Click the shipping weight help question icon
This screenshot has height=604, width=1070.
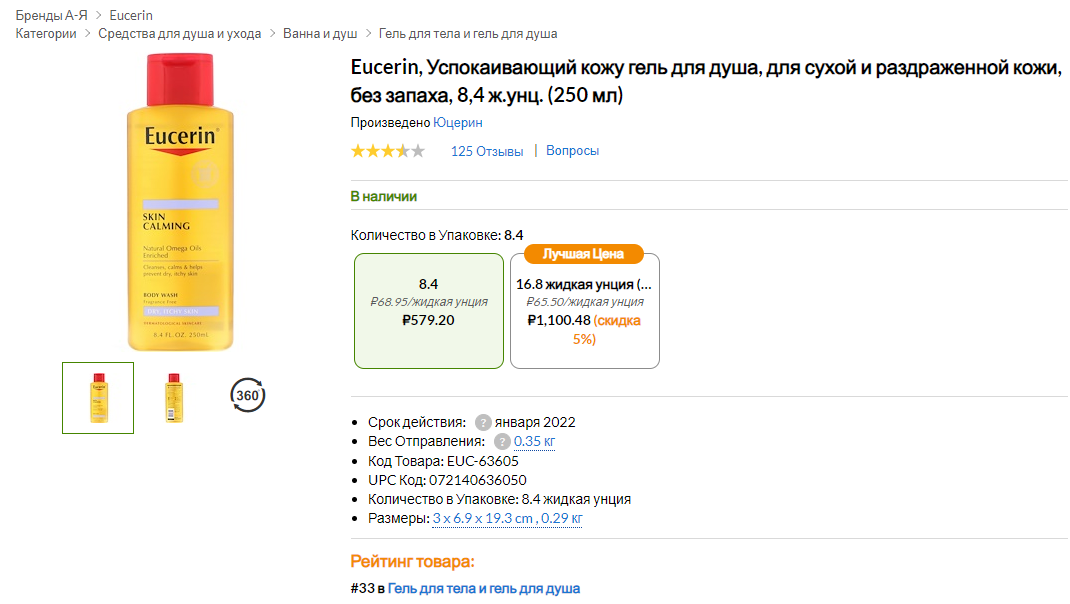502,441
